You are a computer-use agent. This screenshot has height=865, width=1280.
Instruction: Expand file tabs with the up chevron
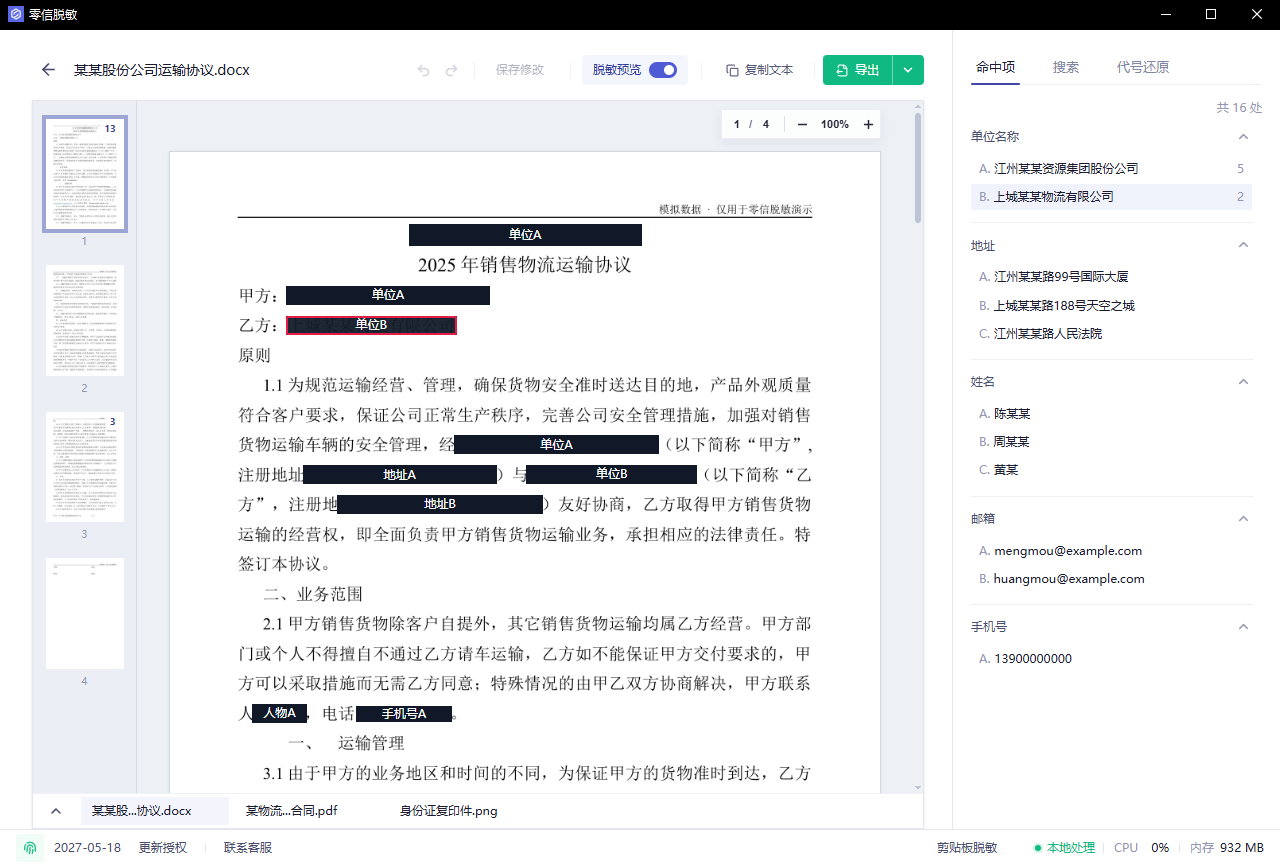pos(56,811)
